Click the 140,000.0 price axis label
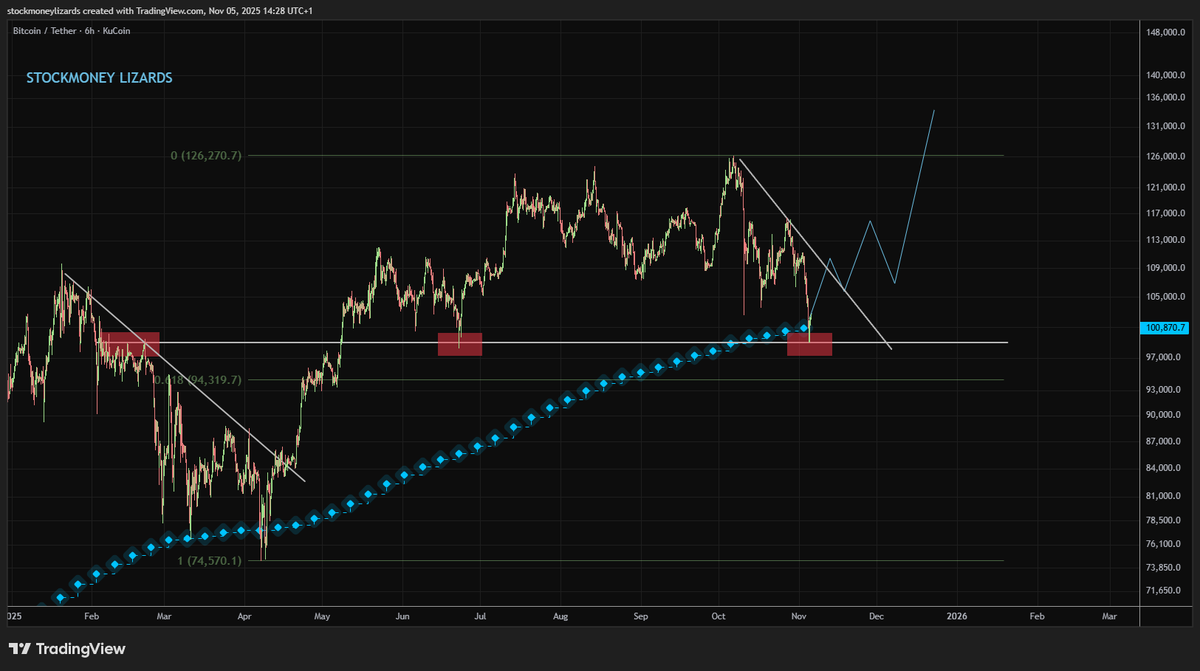 click(x=1167, y=75)
